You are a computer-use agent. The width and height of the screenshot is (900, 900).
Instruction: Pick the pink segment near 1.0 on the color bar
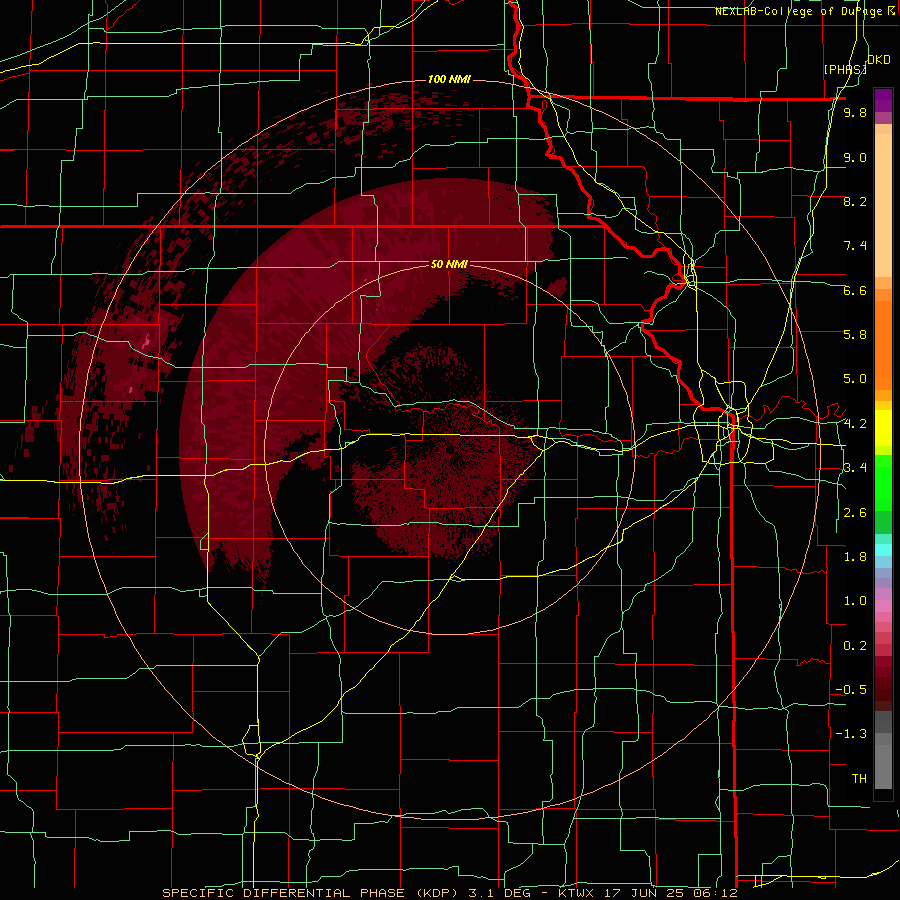click(x=883, y=606)
